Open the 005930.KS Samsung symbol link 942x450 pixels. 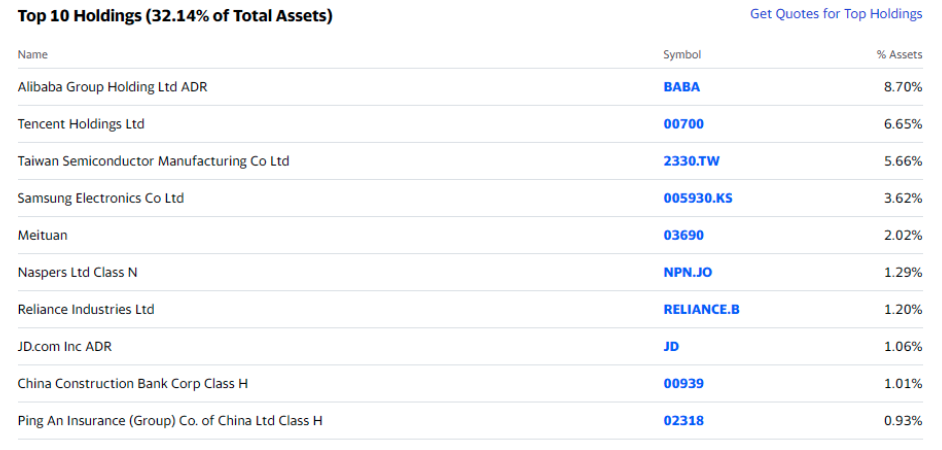tap(697, 198)
